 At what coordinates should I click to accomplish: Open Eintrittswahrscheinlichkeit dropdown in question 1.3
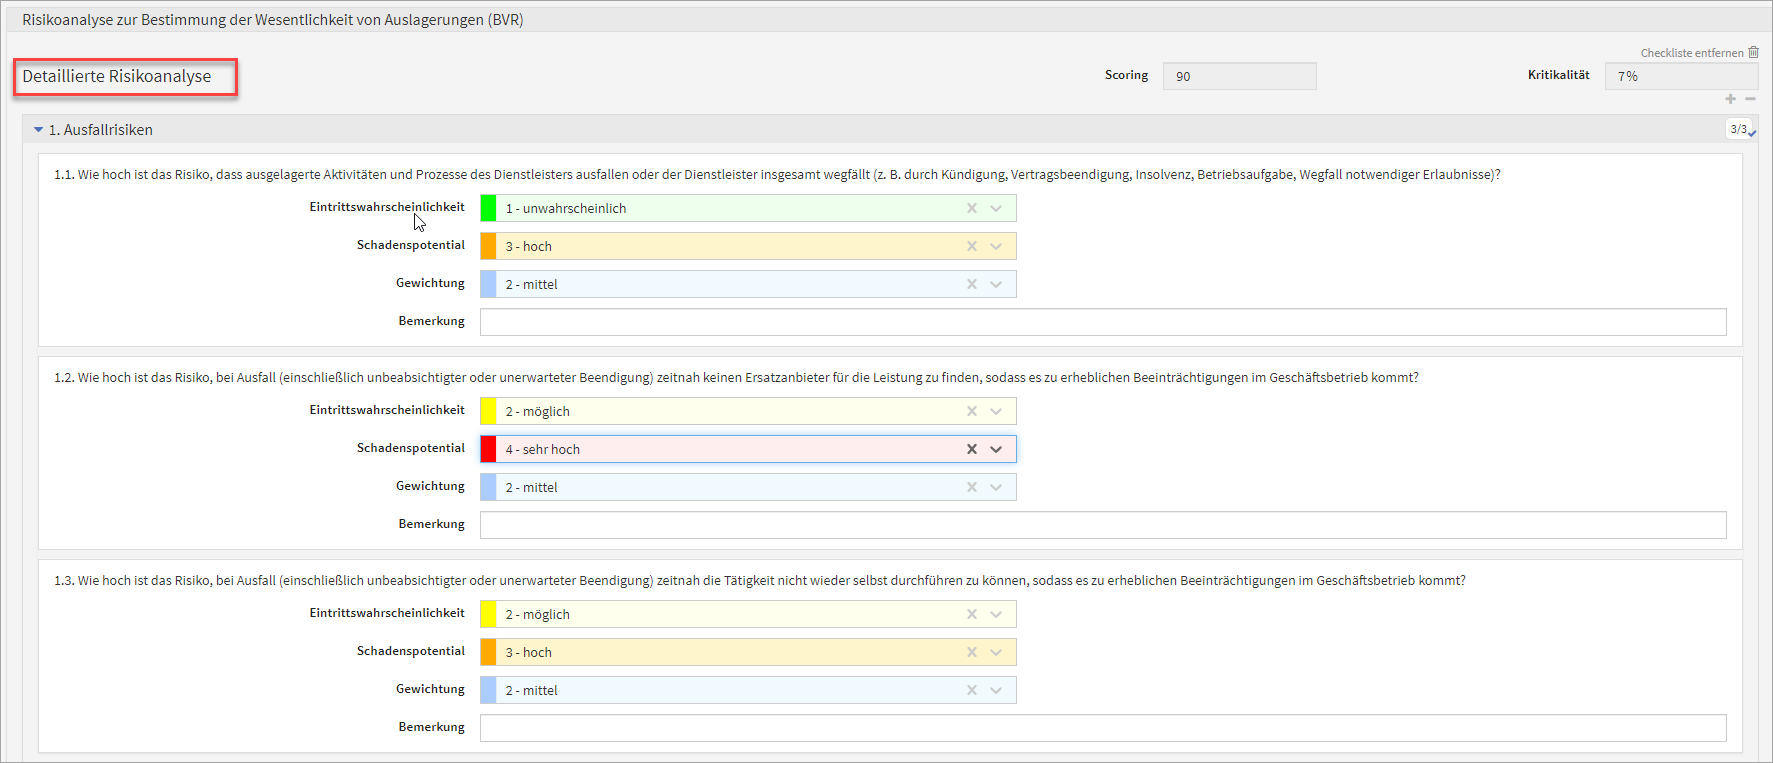(996, 614)
